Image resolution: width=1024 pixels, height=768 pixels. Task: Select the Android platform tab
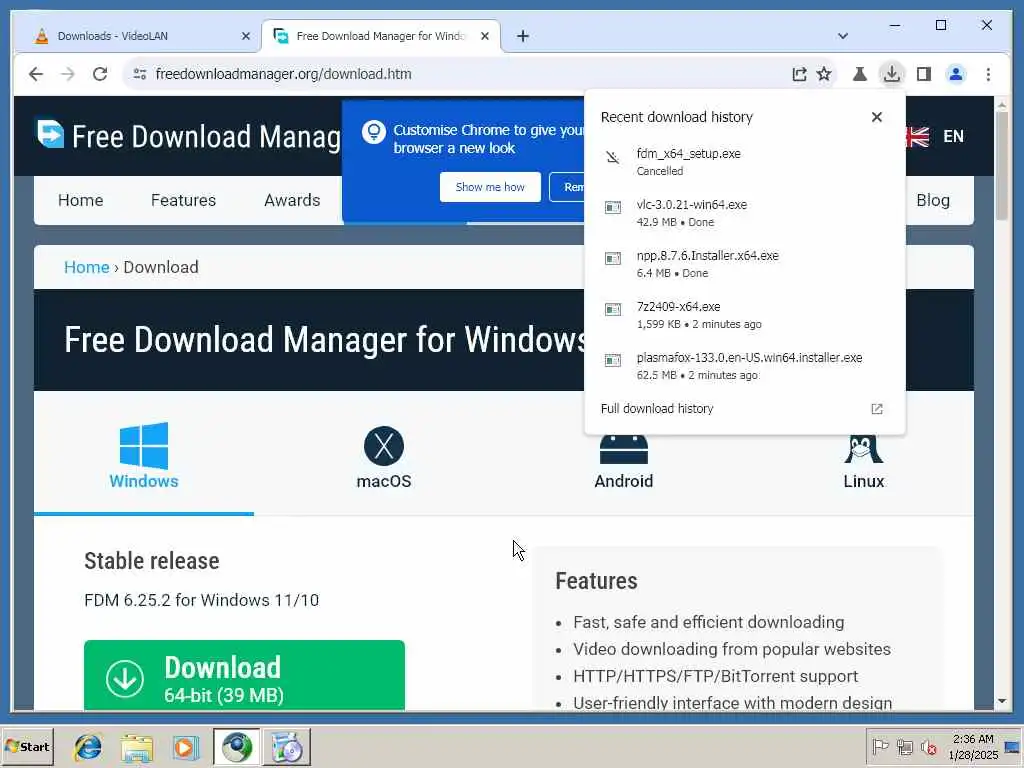(x=624, y=462)
